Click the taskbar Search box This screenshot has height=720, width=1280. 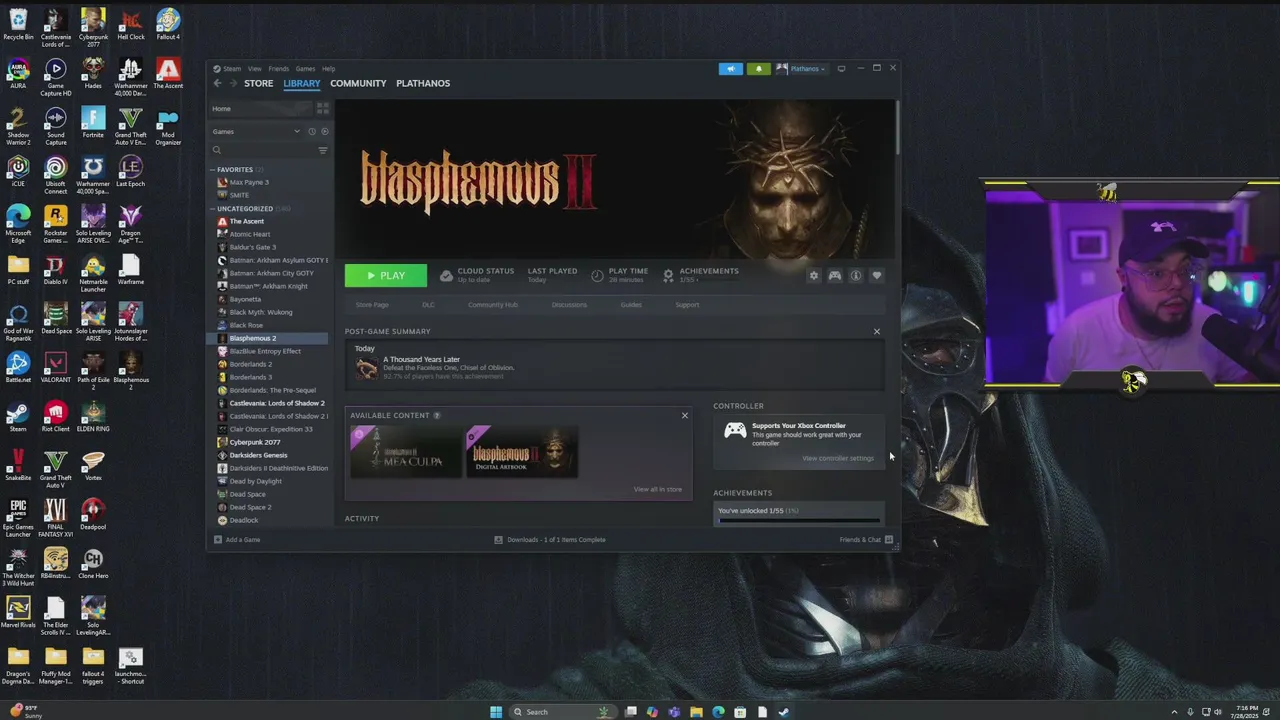coord(562,712)
